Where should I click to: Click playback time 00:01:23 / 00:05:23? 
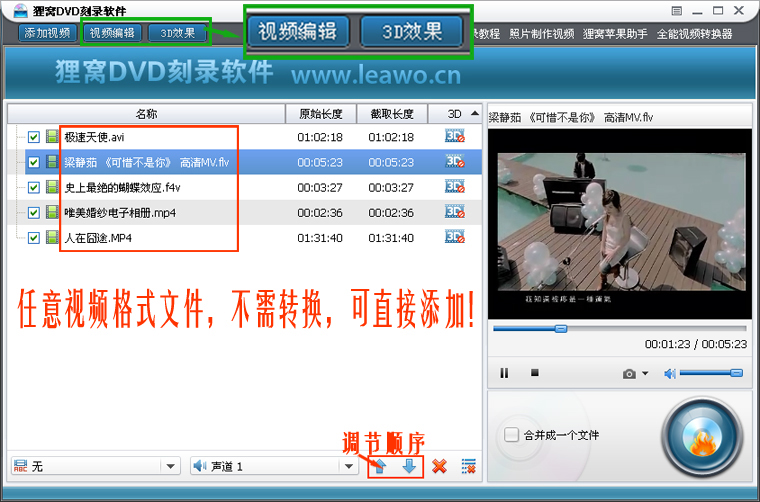point(696,344)
